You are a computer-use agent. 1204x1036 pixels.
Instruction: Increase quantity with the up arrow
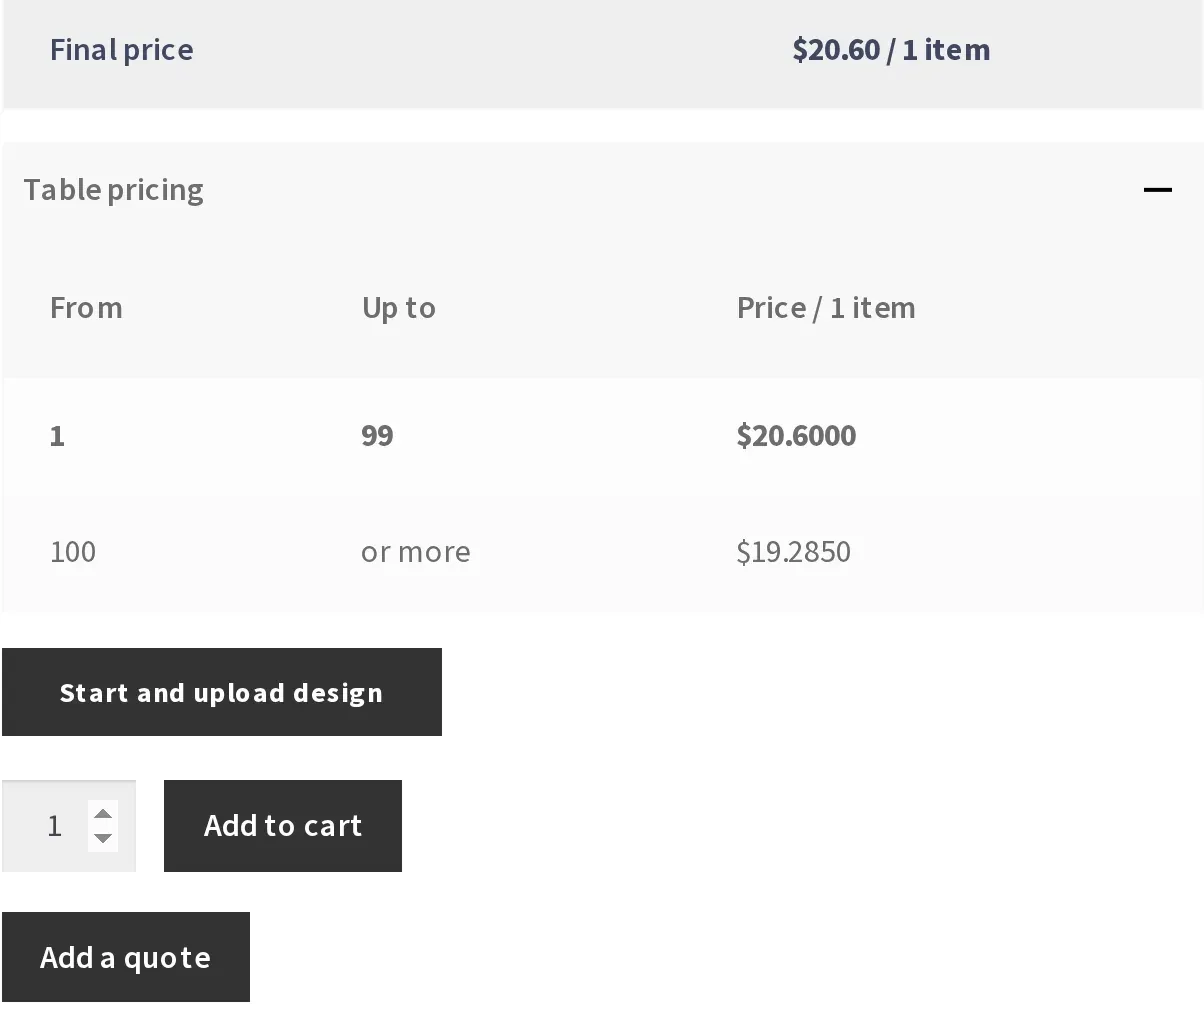(103, 813)
